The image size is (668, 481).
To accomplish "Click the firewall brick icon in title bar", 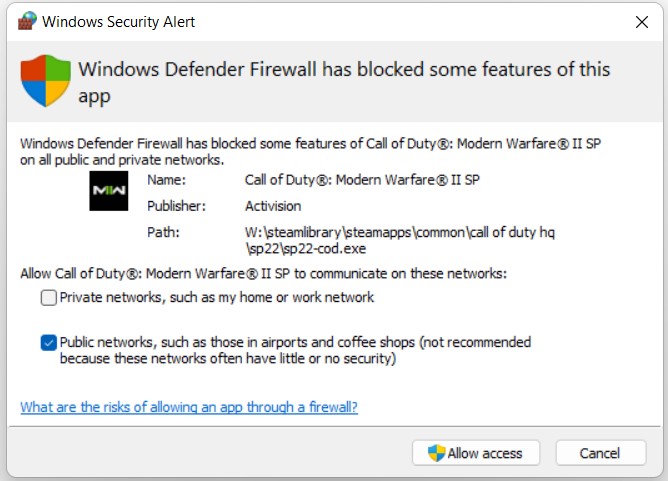I will point(26,21).
